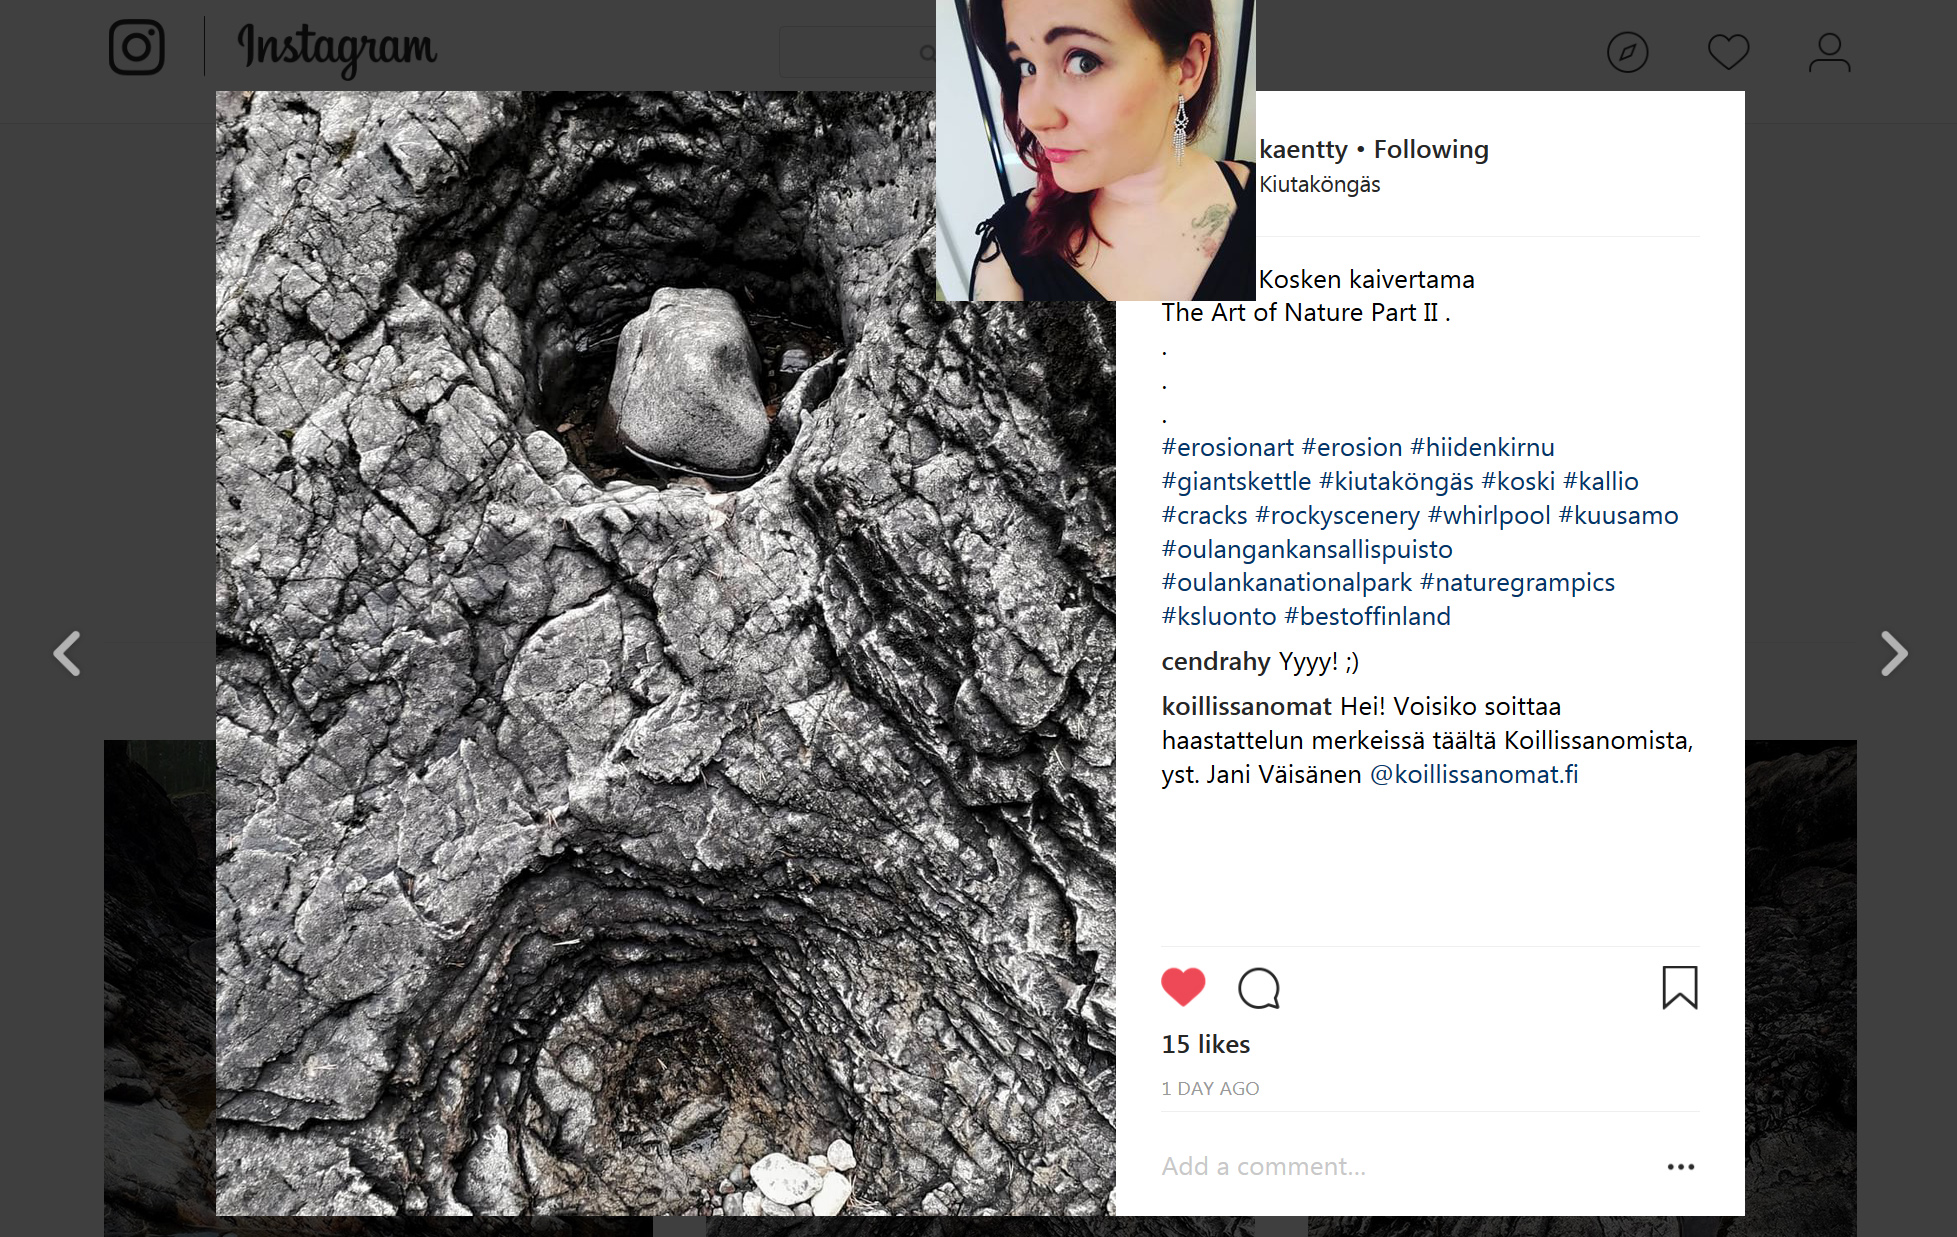Screen dimensions: 1957x1237
Task: Open the #naturegrampics hashtag
Action: coord(1517,582)
